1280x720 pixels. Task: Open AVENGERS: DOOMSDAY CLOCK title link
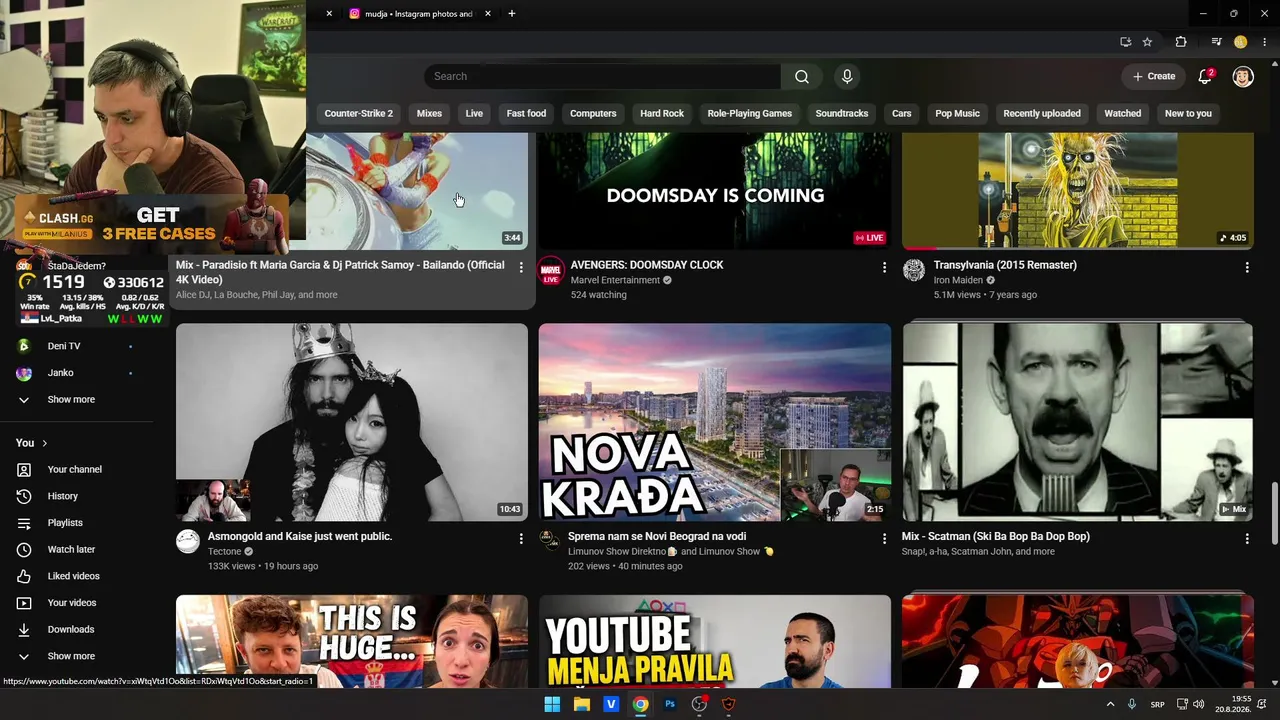647,265
